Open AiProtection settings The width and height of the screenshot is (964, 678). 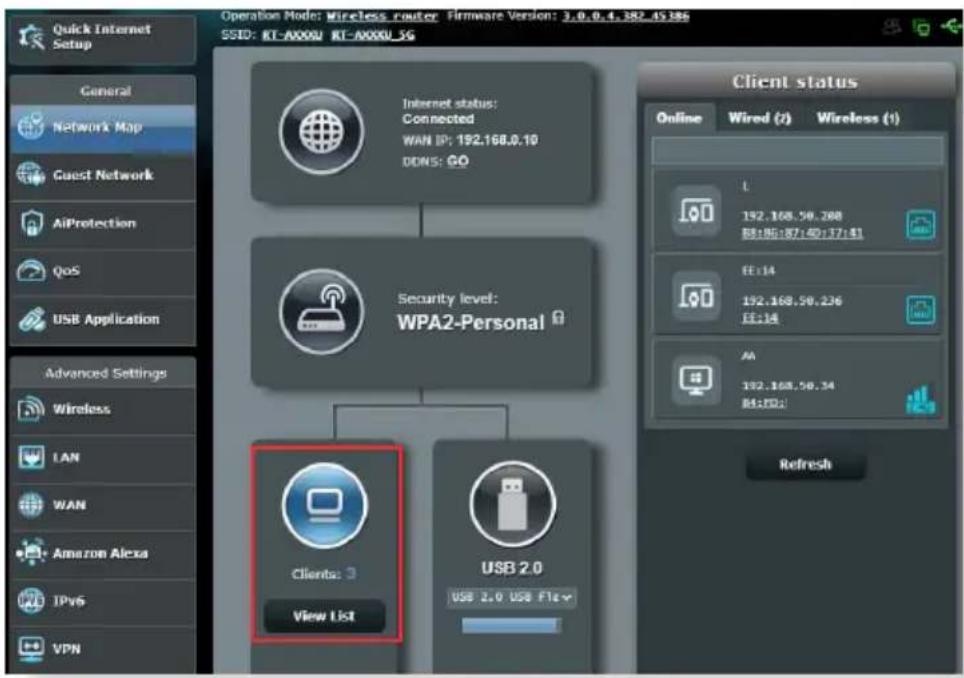[x=103, y=224]
